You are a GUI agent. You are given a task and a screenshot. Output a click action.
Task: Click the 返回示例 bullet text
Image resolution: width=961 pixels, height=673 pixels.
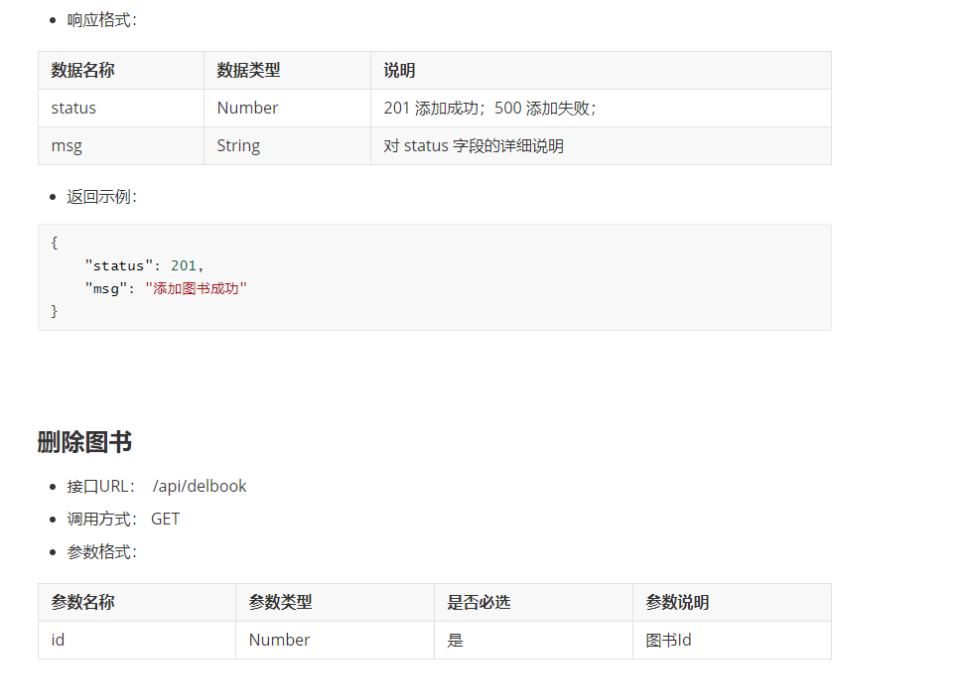click(102, 197)
